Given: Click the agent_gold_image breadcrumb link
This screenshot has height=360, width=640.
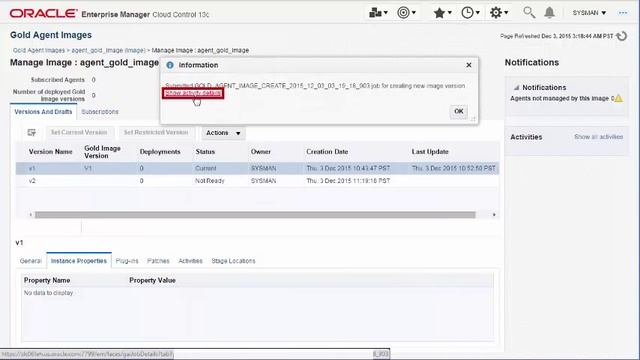Looking at the screenshot, I should [109, 50].
